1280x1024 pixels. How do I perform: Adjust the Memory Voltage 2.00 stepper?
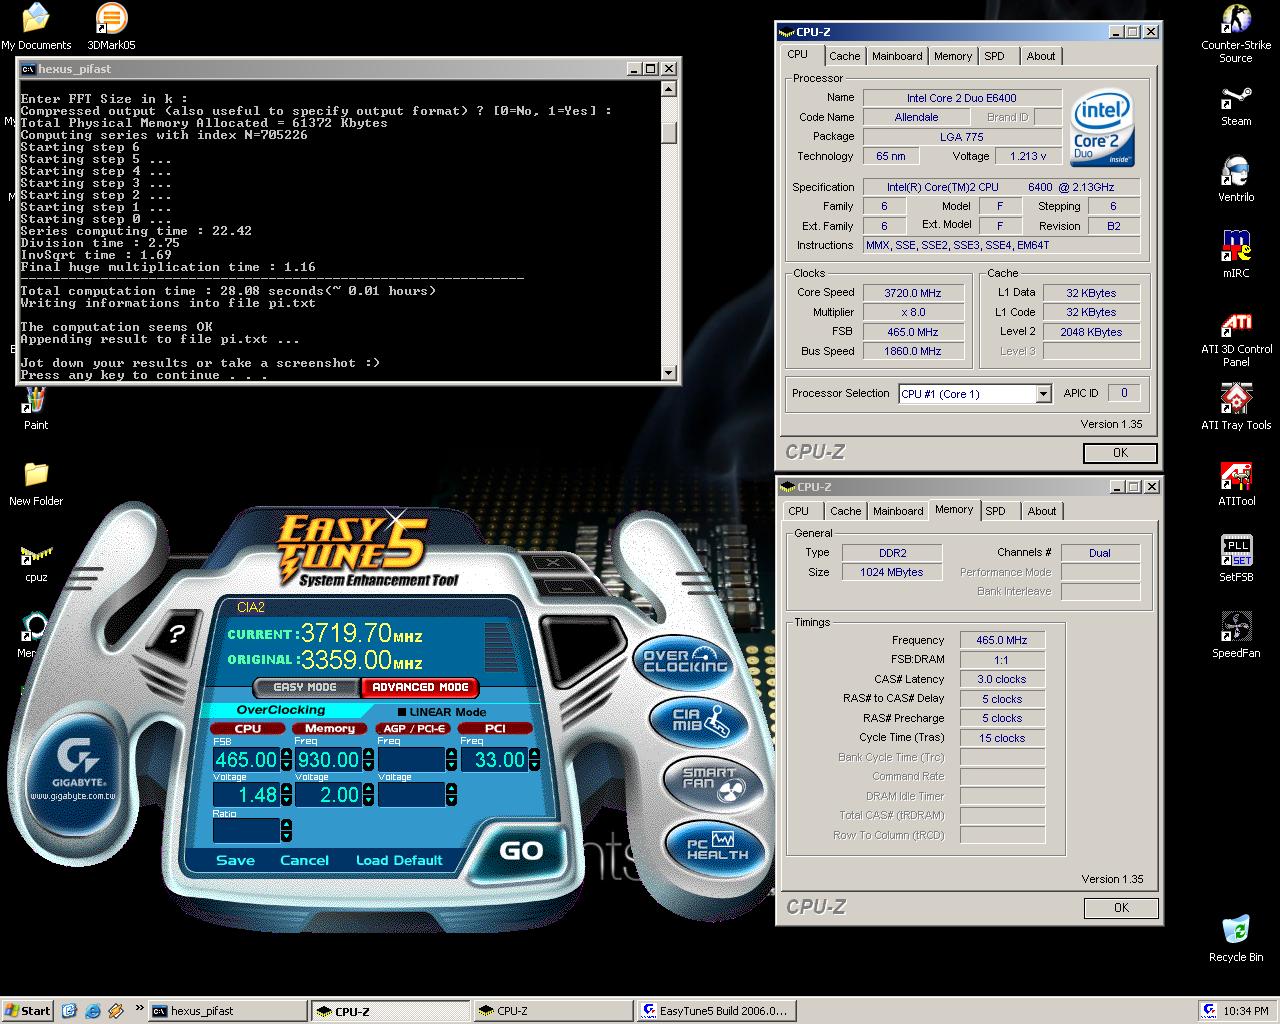click(368, 795)
